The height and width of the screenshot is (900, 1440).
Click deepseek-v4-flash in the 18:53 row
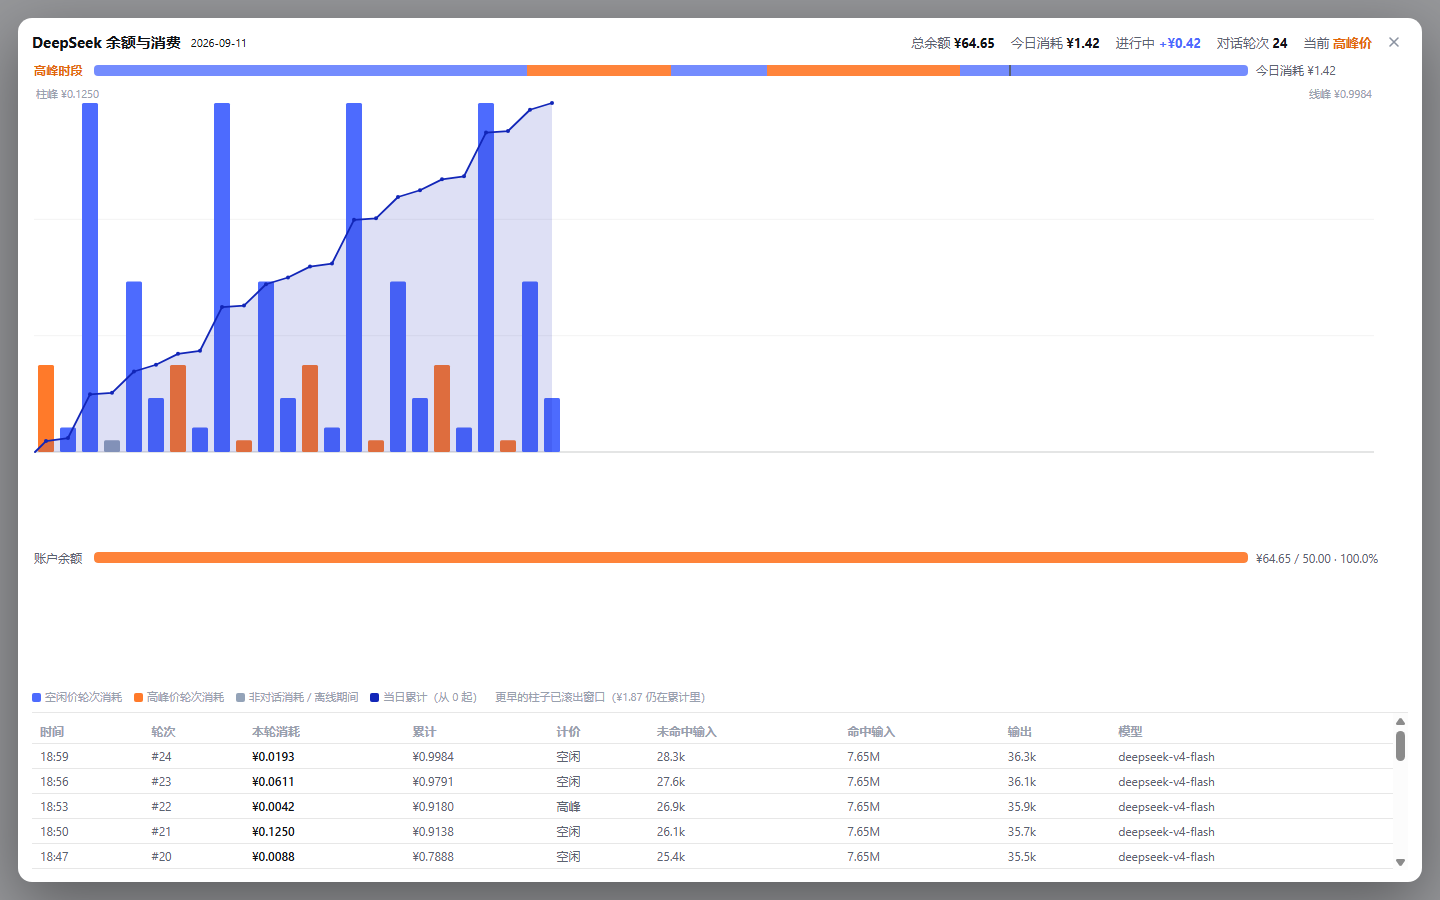[1166, 807]
